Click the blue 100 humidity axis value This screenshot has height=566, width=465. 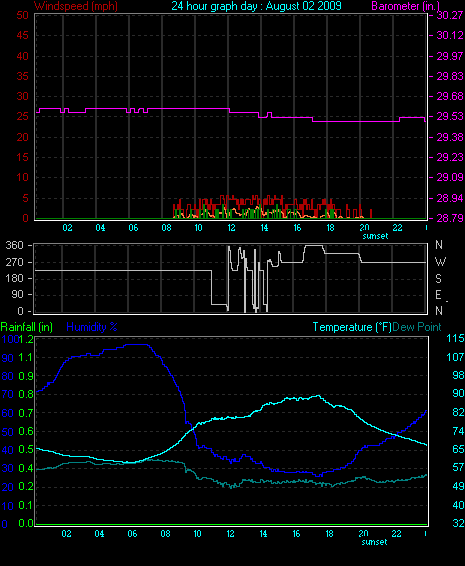tap(10, 339)
